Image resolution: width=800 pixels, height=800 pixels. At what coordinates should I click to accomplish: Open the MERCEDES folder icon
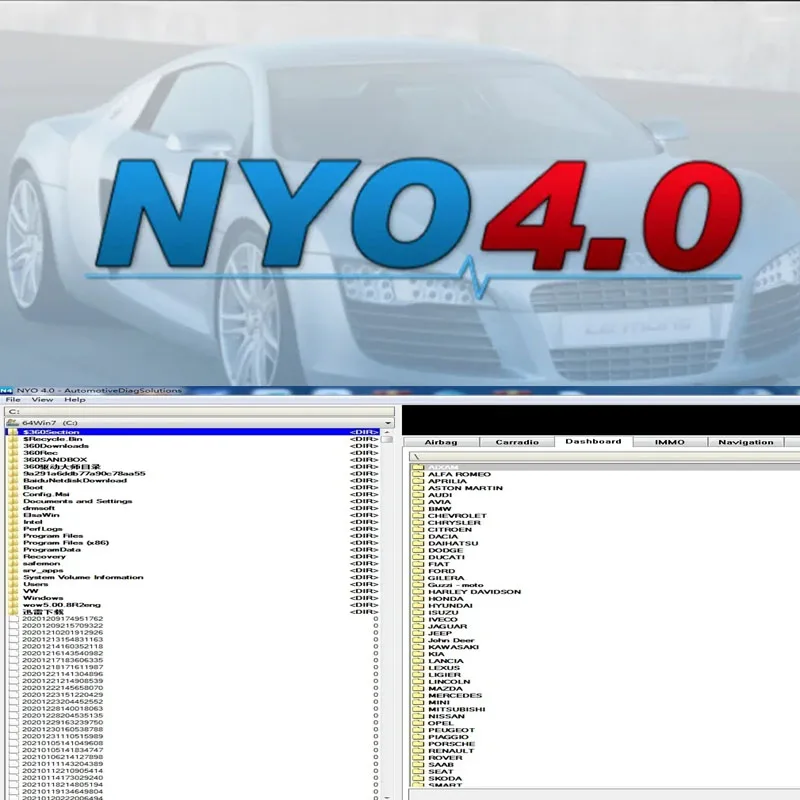click(x=418, y=695)
